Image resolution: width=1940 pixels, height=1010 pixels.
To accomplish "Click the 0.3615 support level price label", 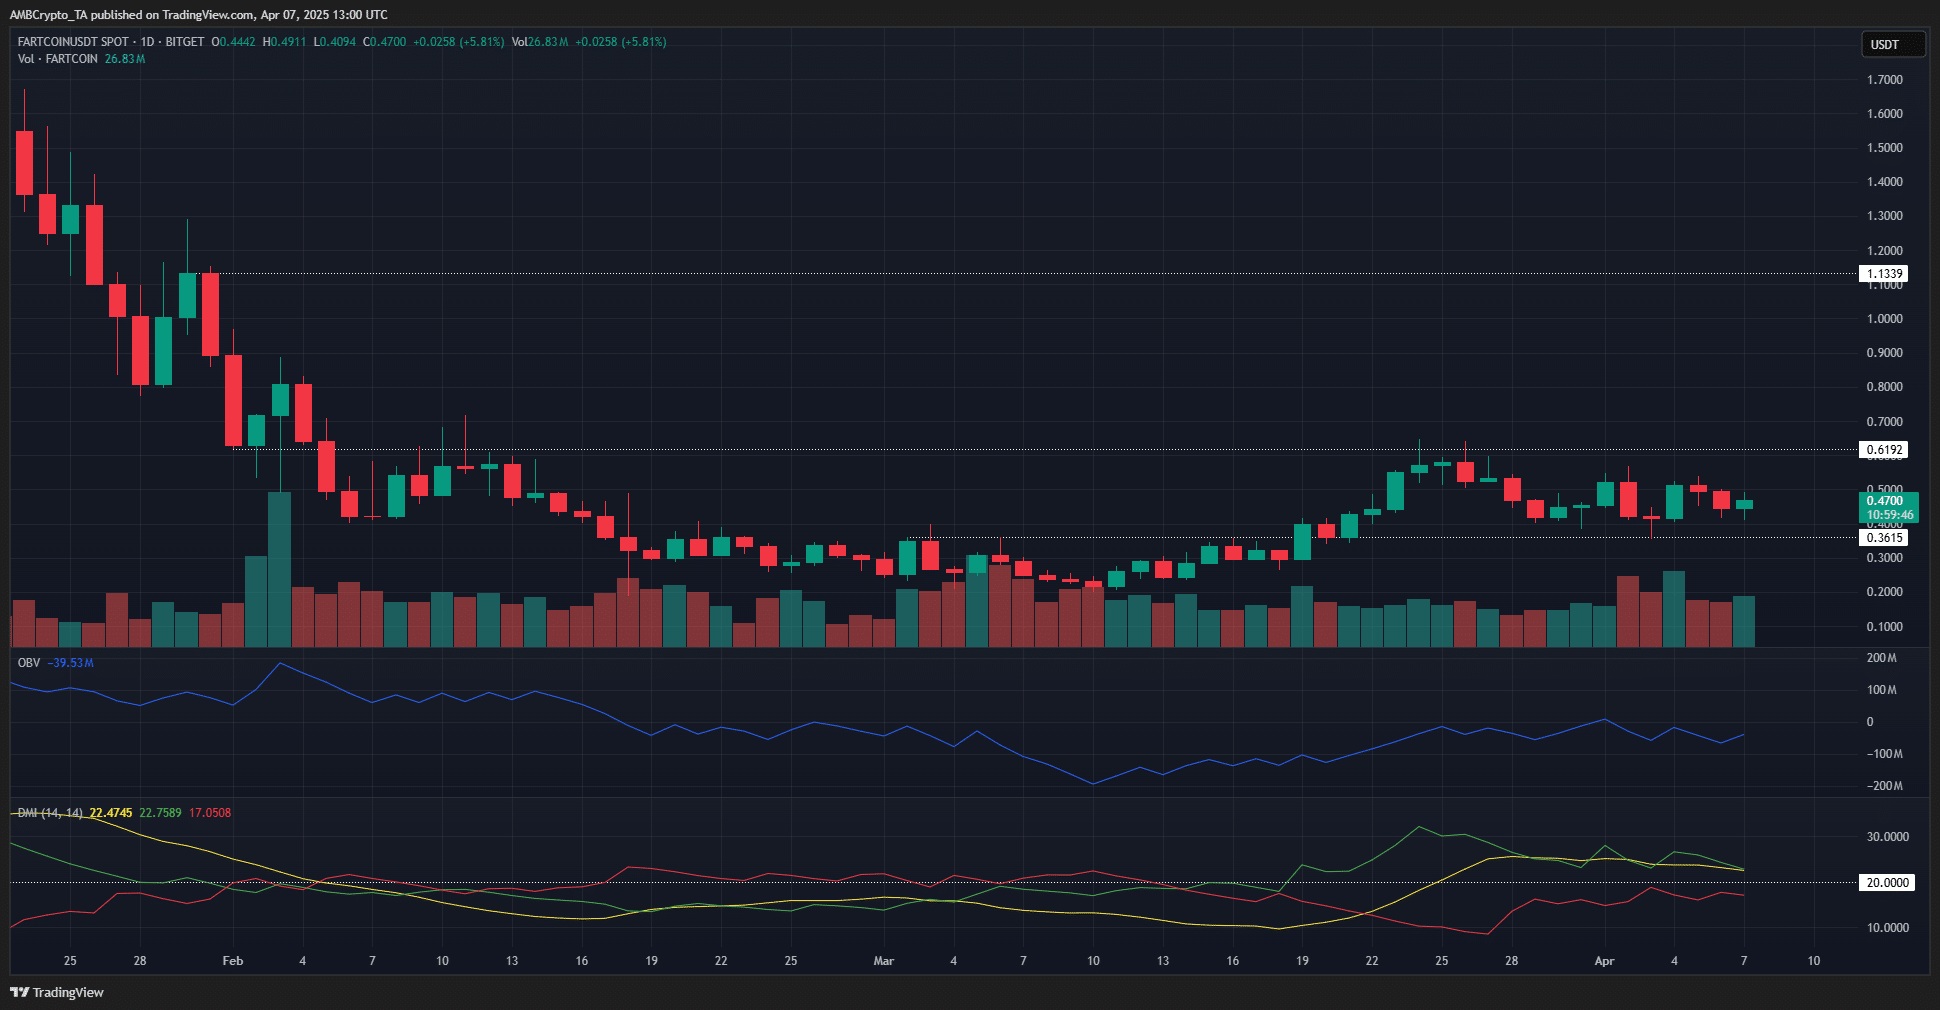I will (1884, 538).
